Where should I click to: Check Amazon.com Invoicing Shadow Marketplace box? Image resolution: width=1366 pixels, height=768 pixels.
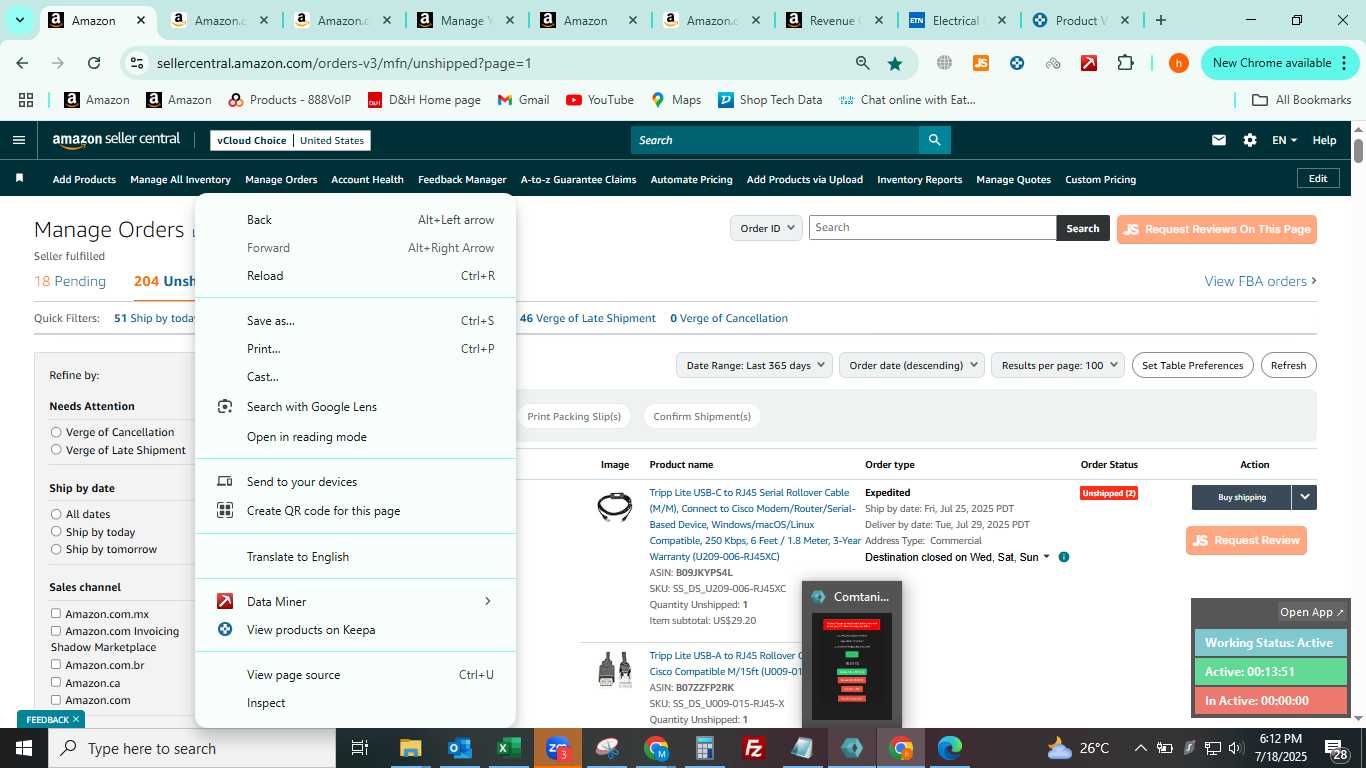[x=56, y=631]
